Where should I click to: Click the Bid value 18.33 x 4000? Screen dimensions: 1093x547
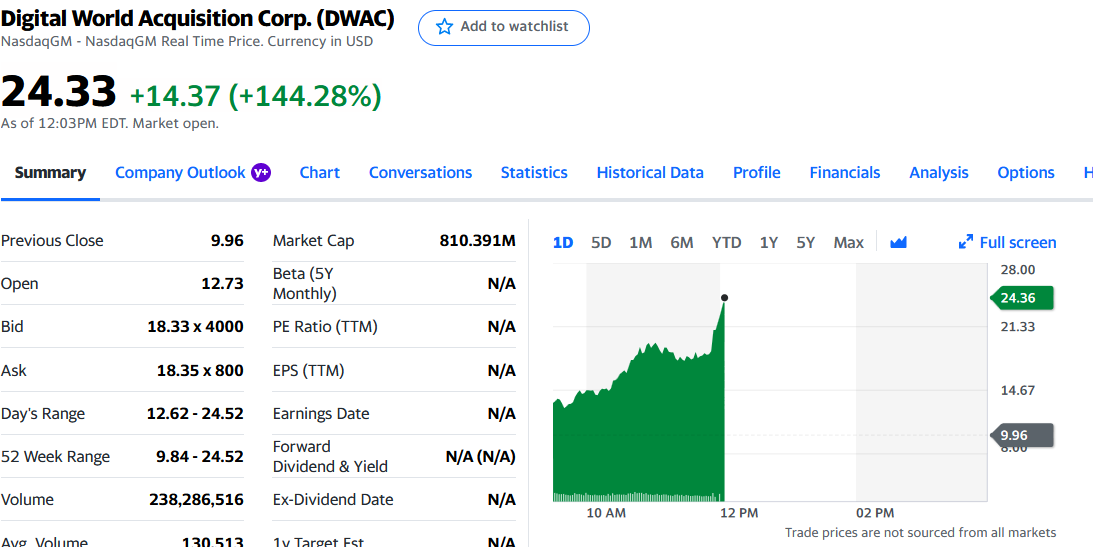(195, 327)
